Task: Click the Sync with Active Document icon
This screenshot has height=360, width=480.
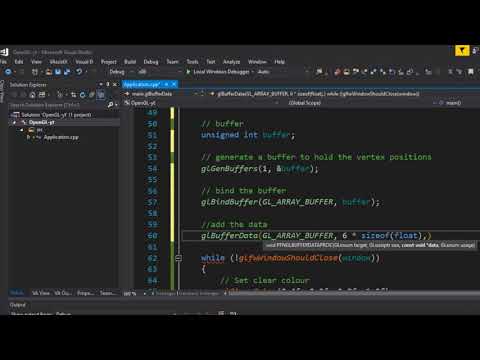Action: click(74, 95)
